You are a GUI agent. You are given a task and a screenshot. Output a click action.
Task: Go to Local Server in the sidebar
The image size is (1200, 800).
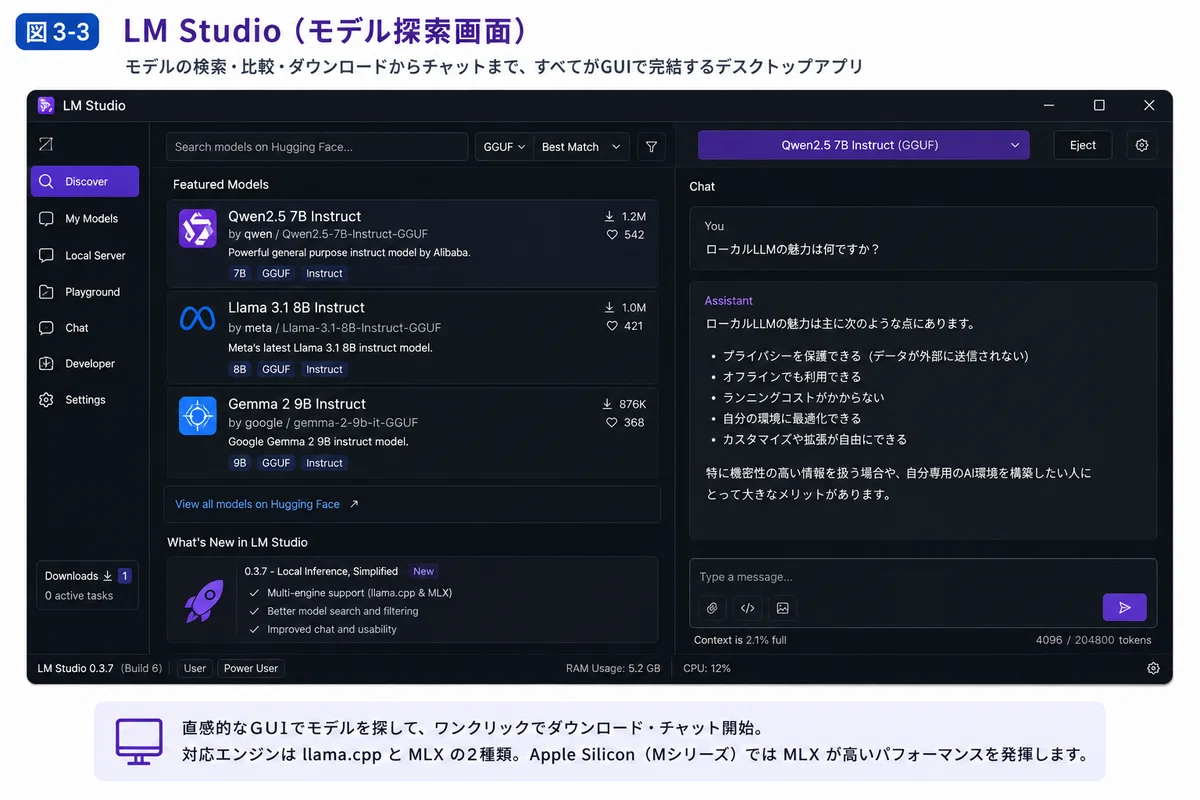[x=85, y=256]
